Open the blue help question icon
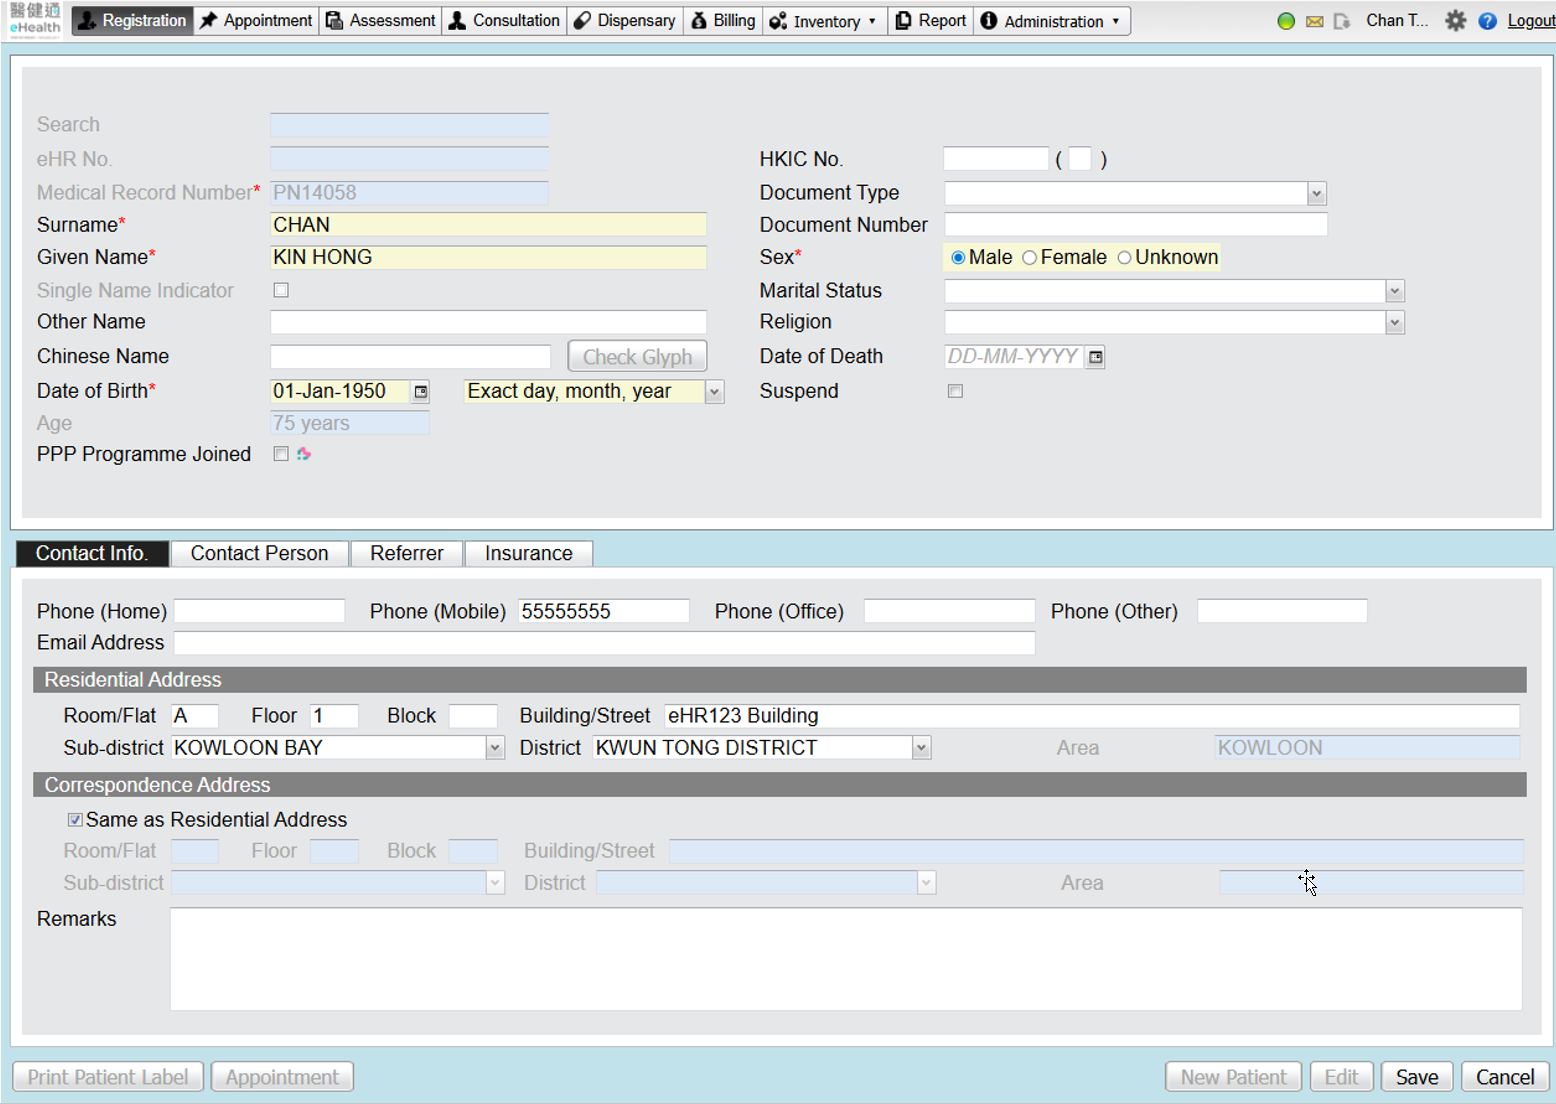This screenshot has height=1104, width=1556. (x=1487, y=21)
